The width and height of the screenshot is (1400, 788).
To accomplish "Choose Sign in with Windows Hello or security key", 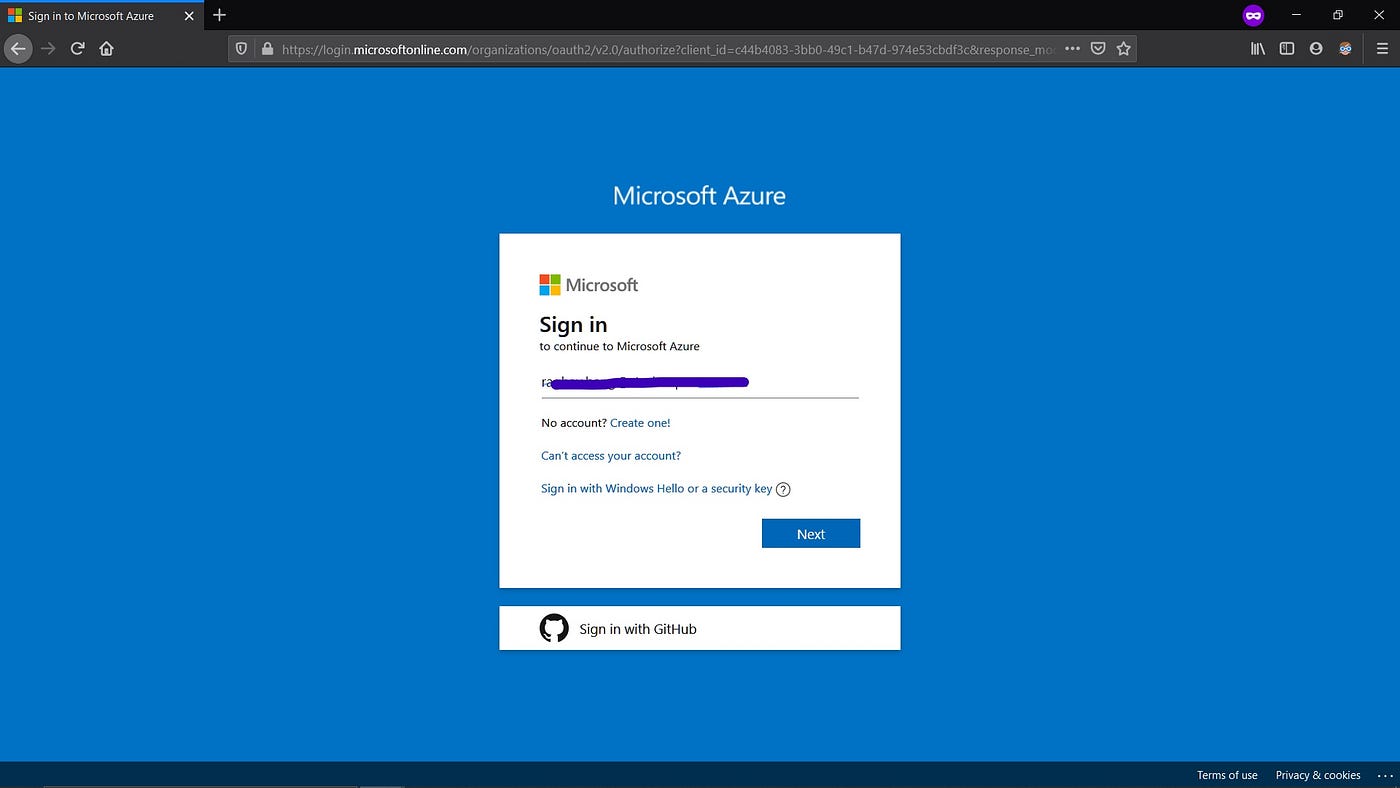I will tap(657, 489).
